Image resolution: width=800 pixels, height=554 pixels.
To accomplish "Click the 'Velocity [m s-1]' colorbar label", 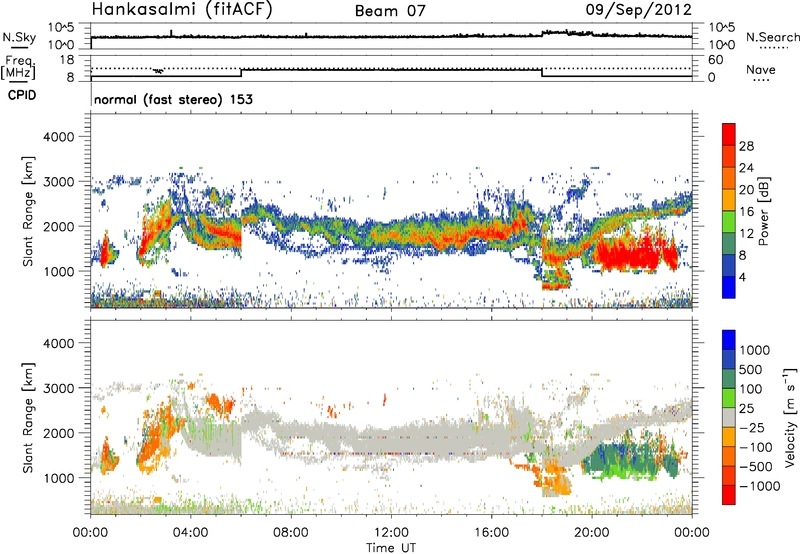I will point(790,417).
